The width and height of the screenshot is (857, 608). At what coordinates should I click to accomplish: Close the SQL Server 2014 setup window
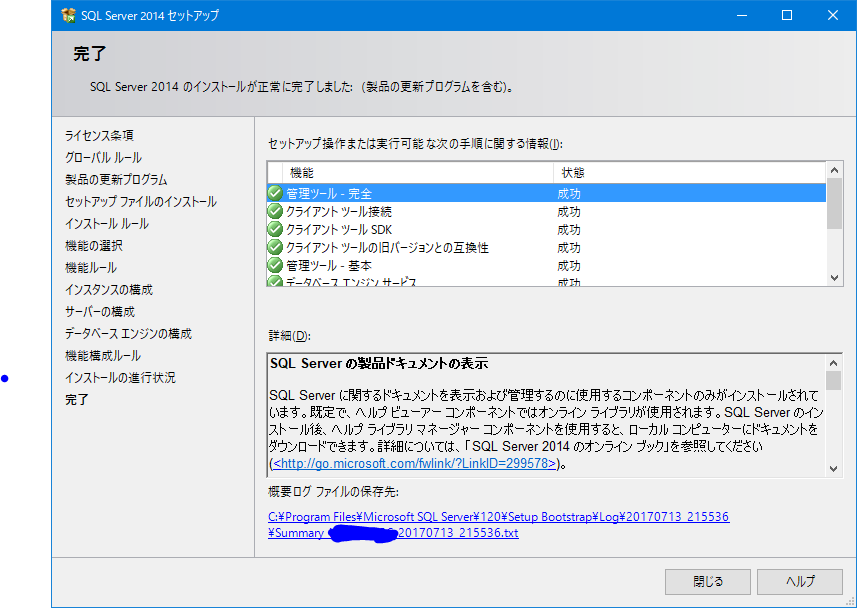pos(832,15)
